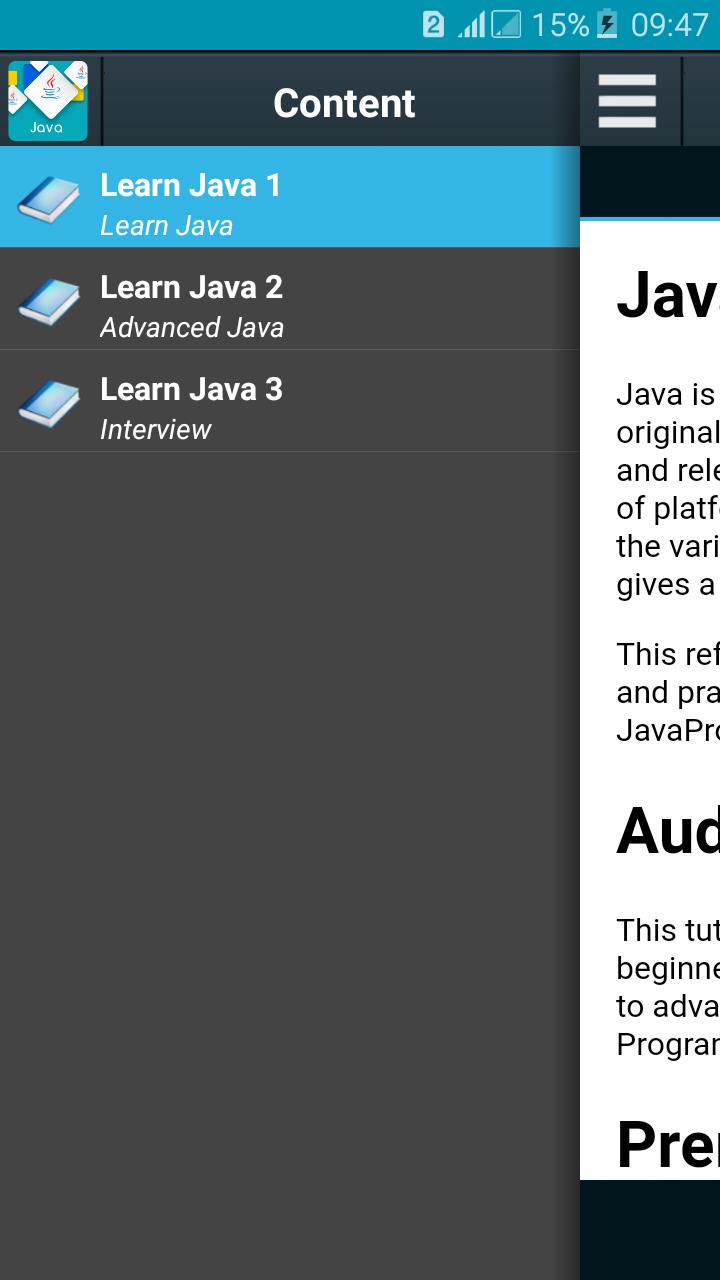This screenshot has height=1280, width=720.
Task: Tap the partially visible 'Pre' heading
Action: coord(667,1144)
